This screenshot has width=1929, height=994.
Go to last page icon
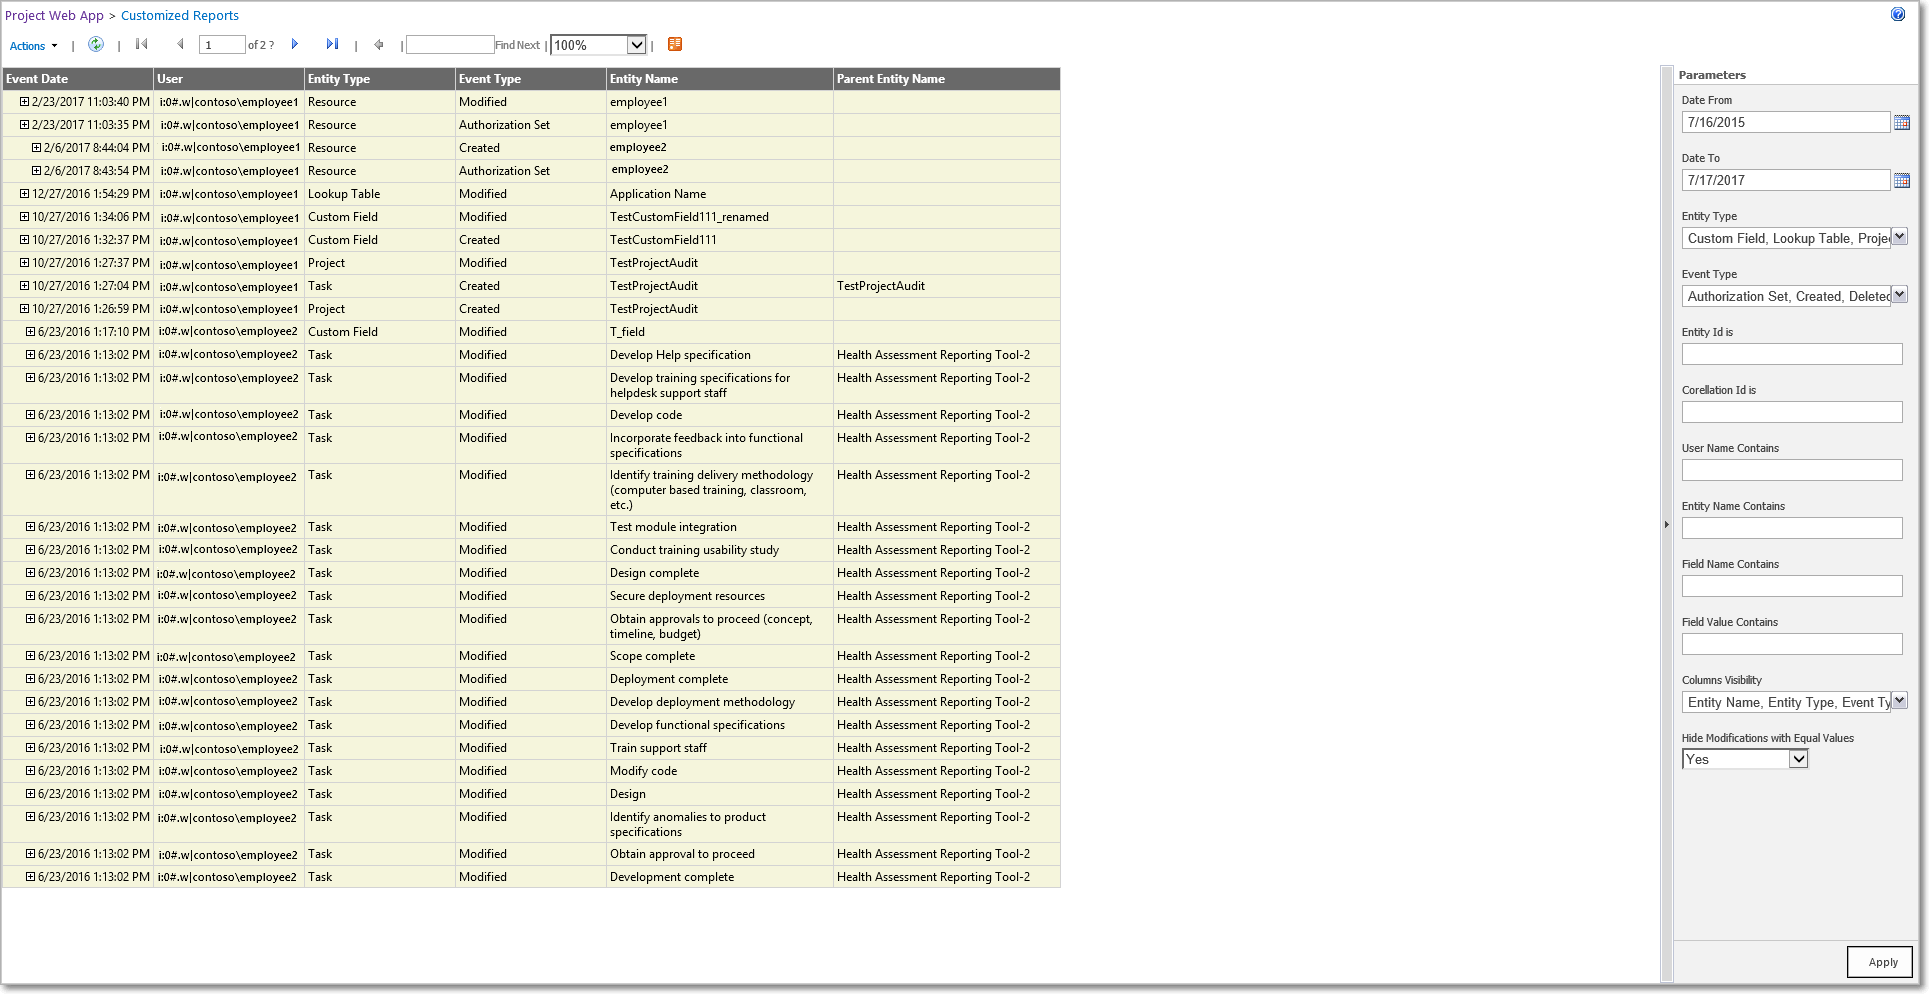point(332,44)
